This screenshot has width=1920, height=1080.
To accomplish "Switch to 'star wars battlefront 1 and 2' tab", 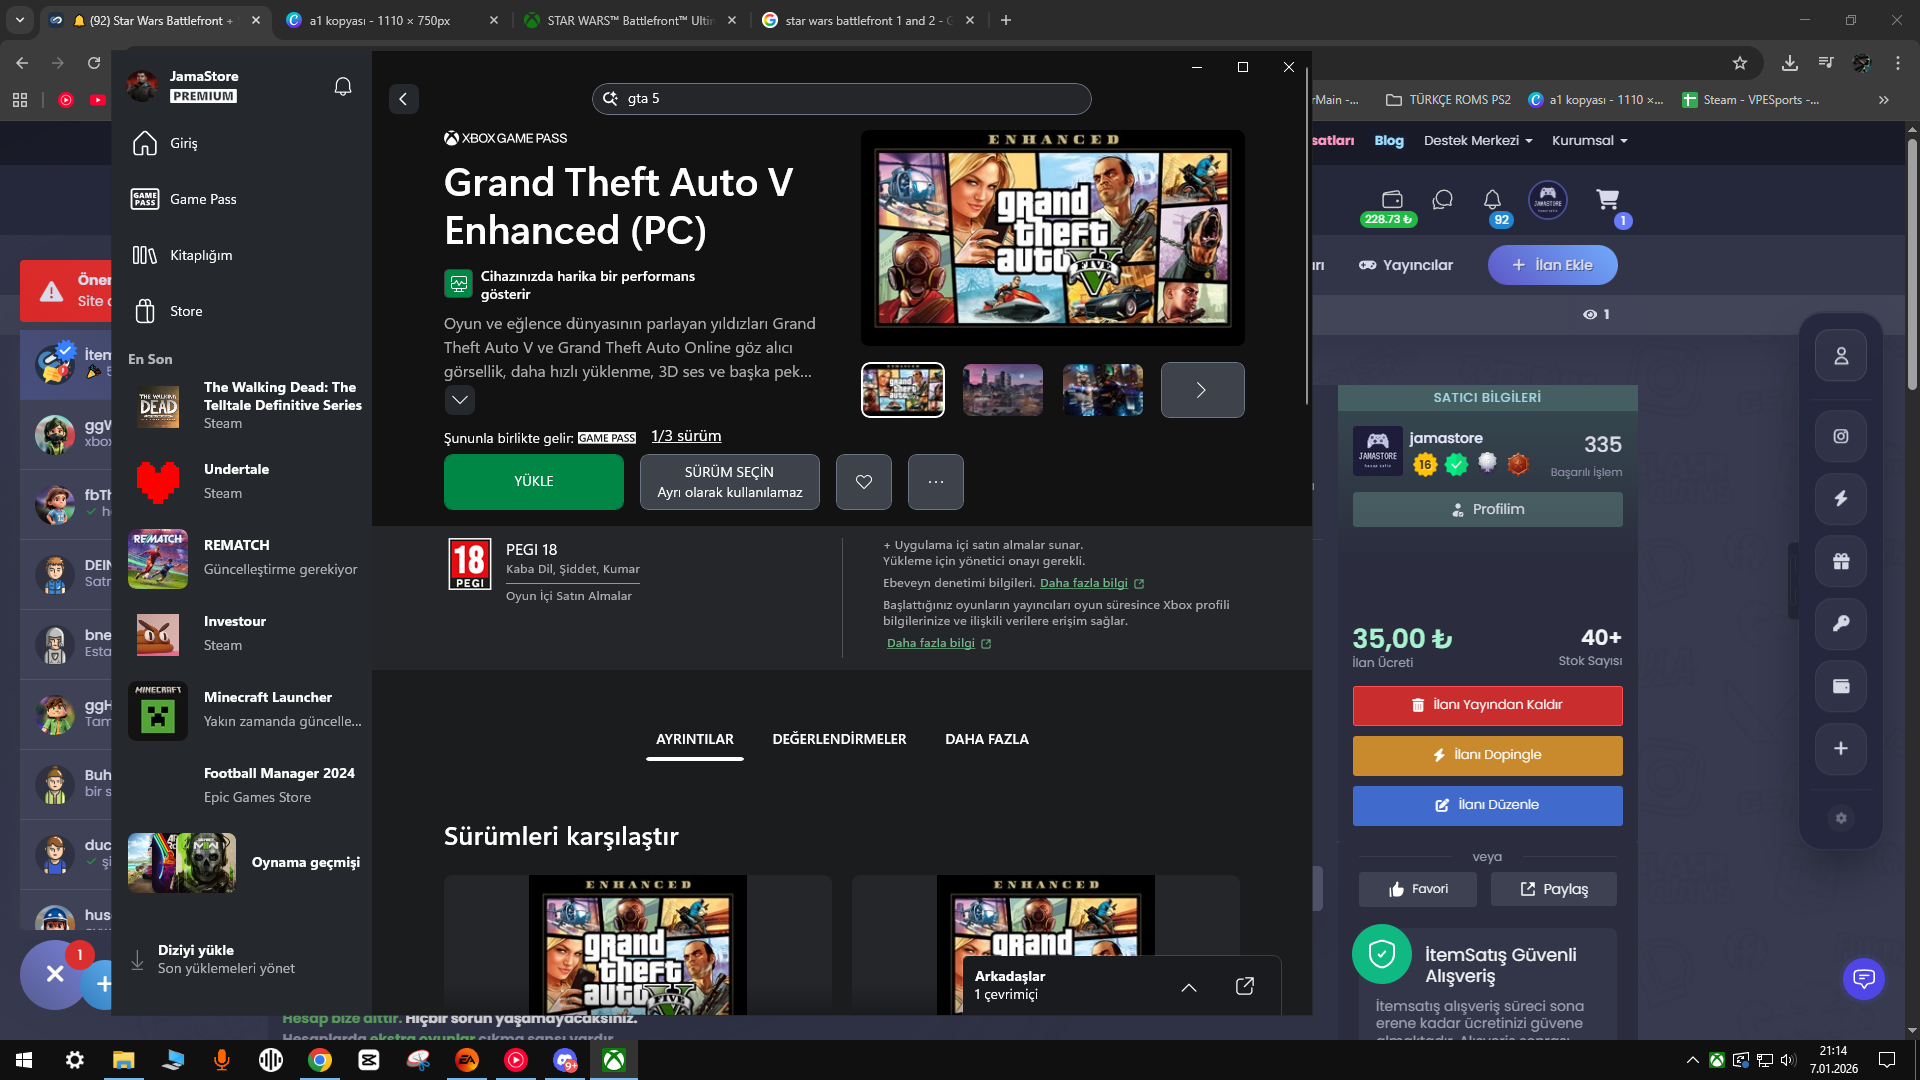I will point(868,20).
